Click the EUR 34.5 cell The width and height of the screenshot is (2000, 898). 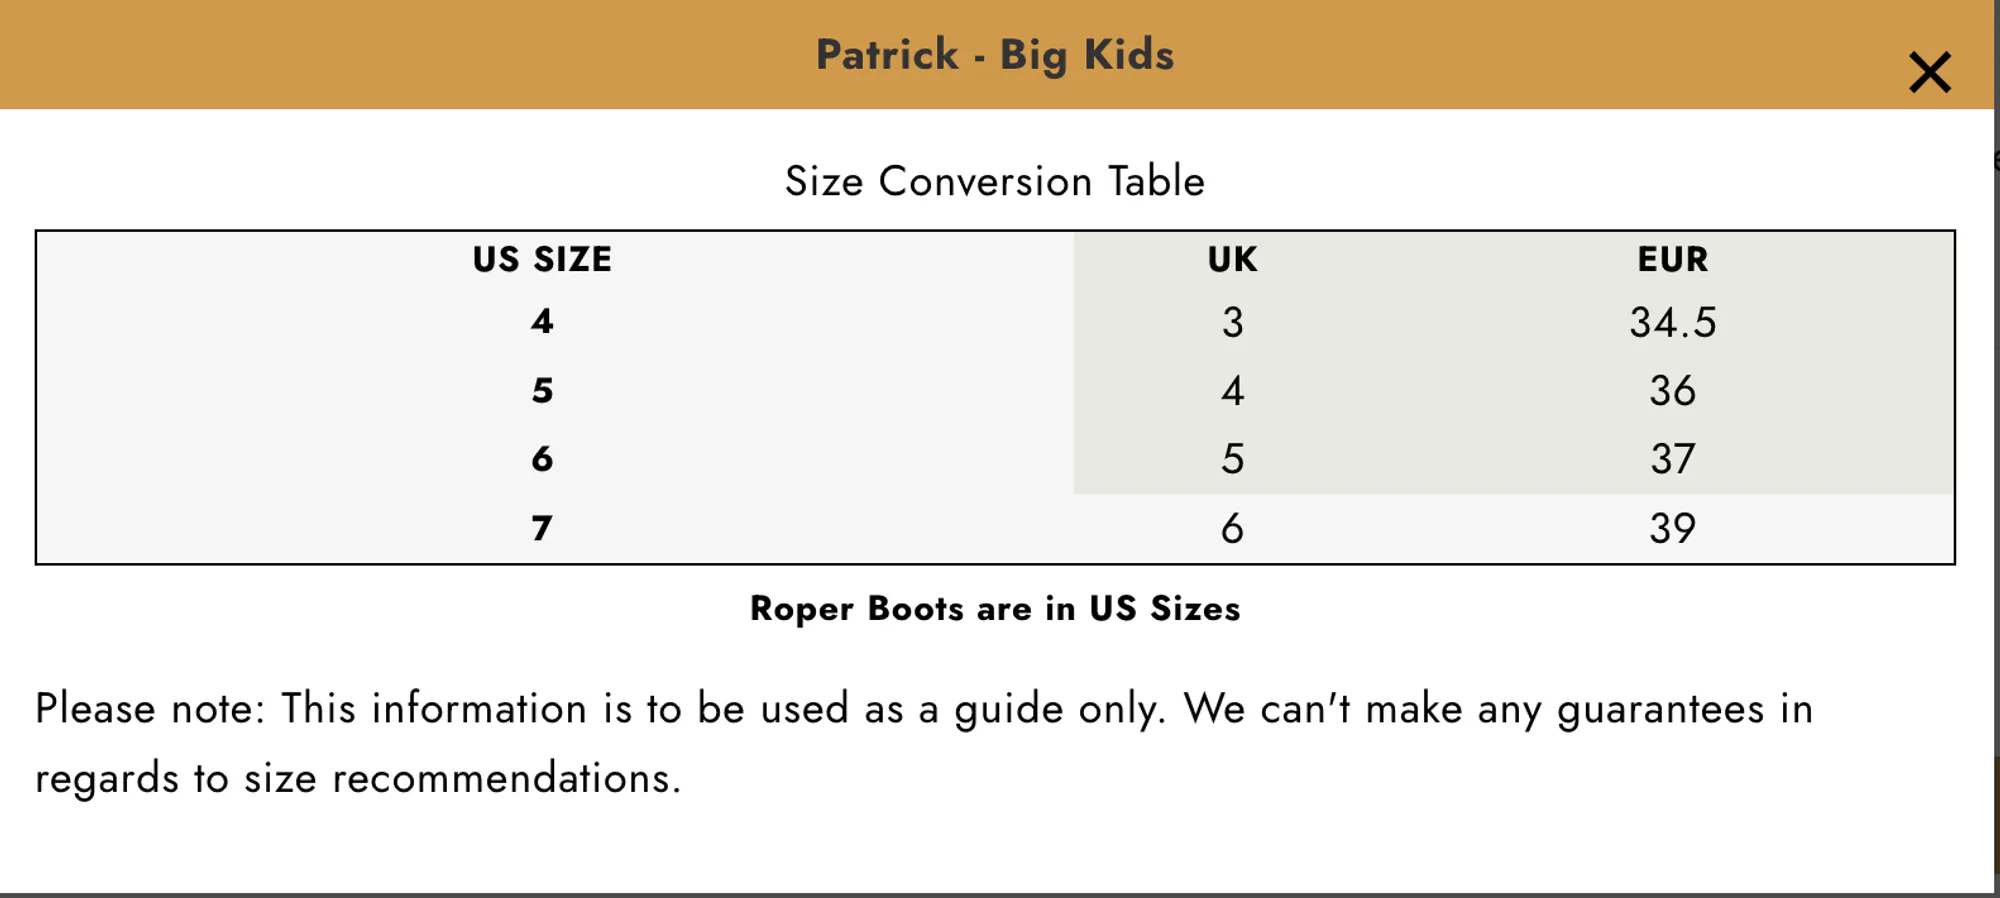1673,323
